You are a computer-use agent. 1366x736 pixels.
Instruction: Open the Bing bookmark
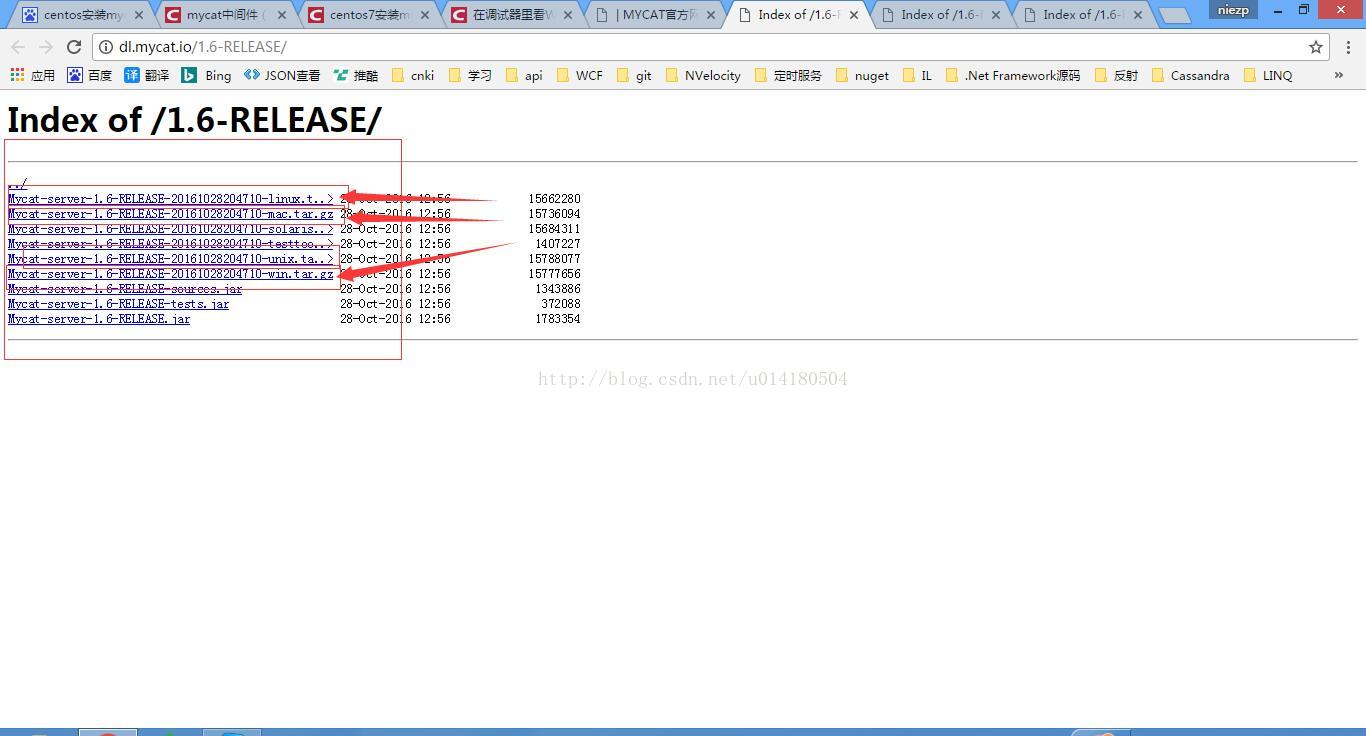coord(206,75)
